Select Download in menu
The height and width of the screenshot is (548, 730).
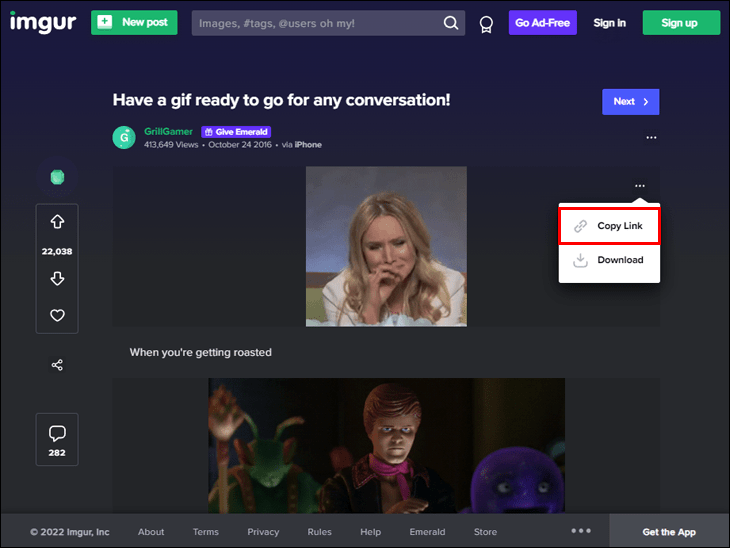click(x=609, y=260)
